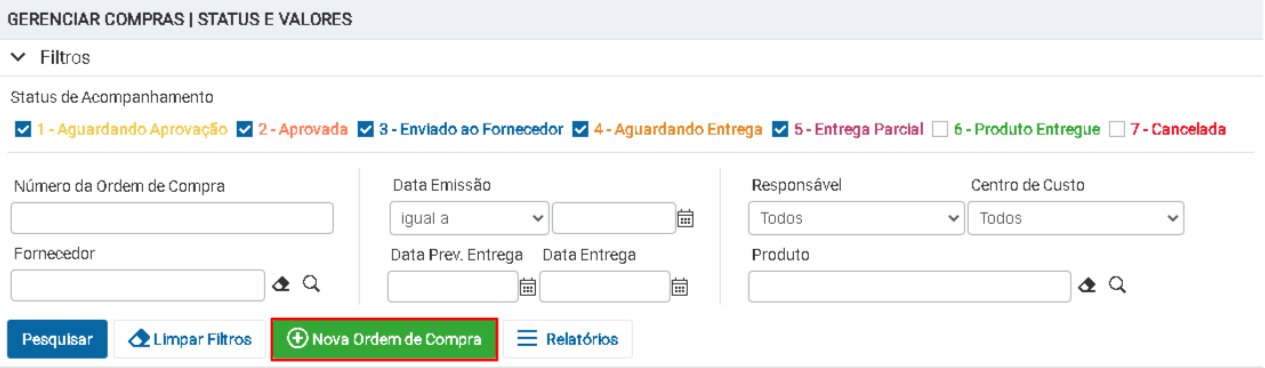
Task: Open the Relatórios menu
Action: pos(567,339)
